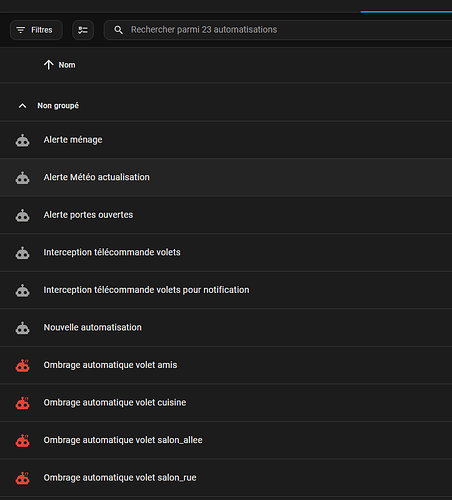Focus the Rechercher parmi 23 automatisations field
The image size is (452, 500).
(278, 30)
